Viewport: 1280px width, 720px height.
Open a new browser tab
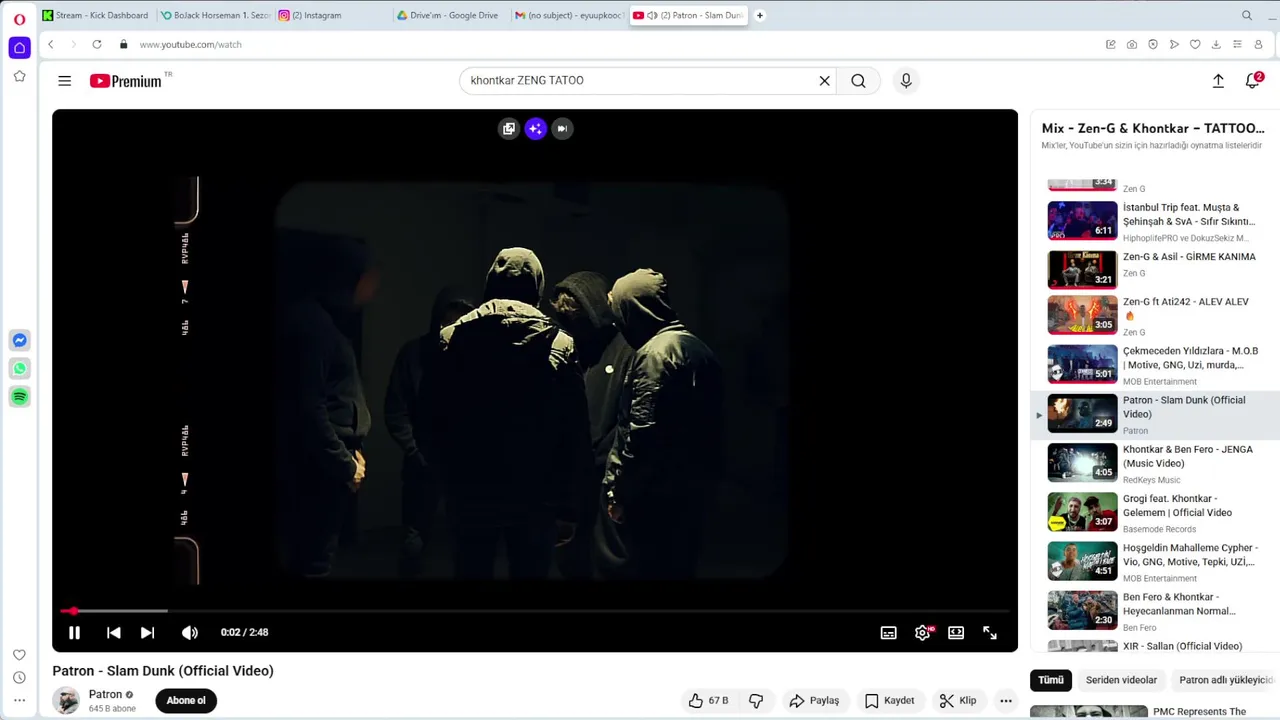click(760, 15)
